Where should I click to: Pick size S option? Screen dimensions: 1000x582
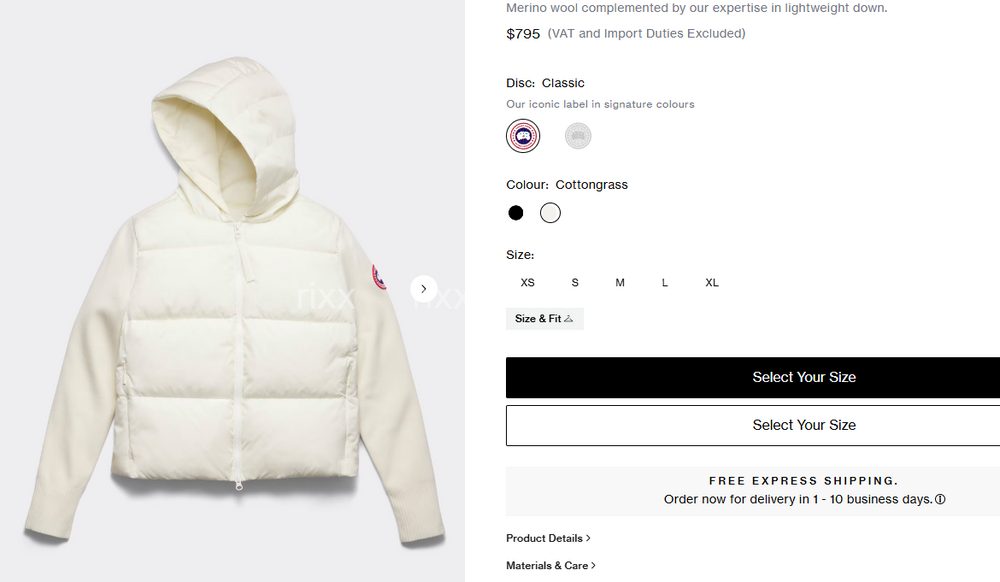575,283
